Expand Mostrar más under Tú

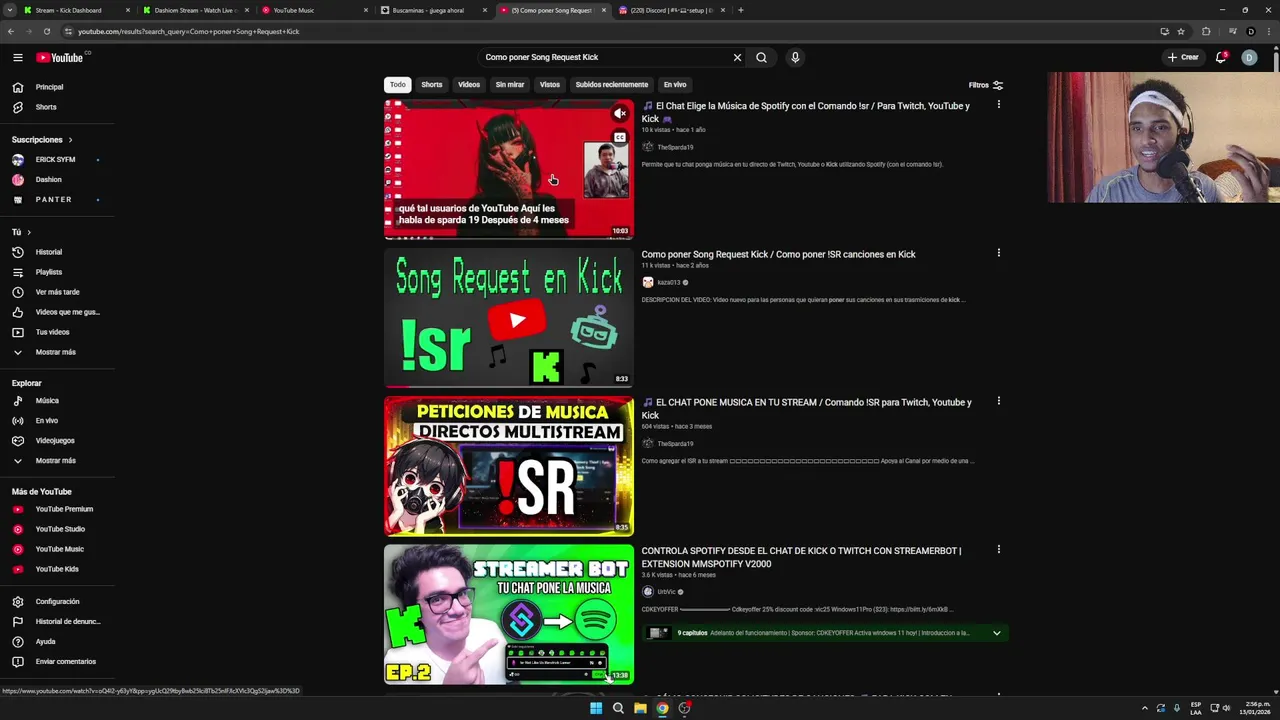pyautogui.click(x=56, y=352)
